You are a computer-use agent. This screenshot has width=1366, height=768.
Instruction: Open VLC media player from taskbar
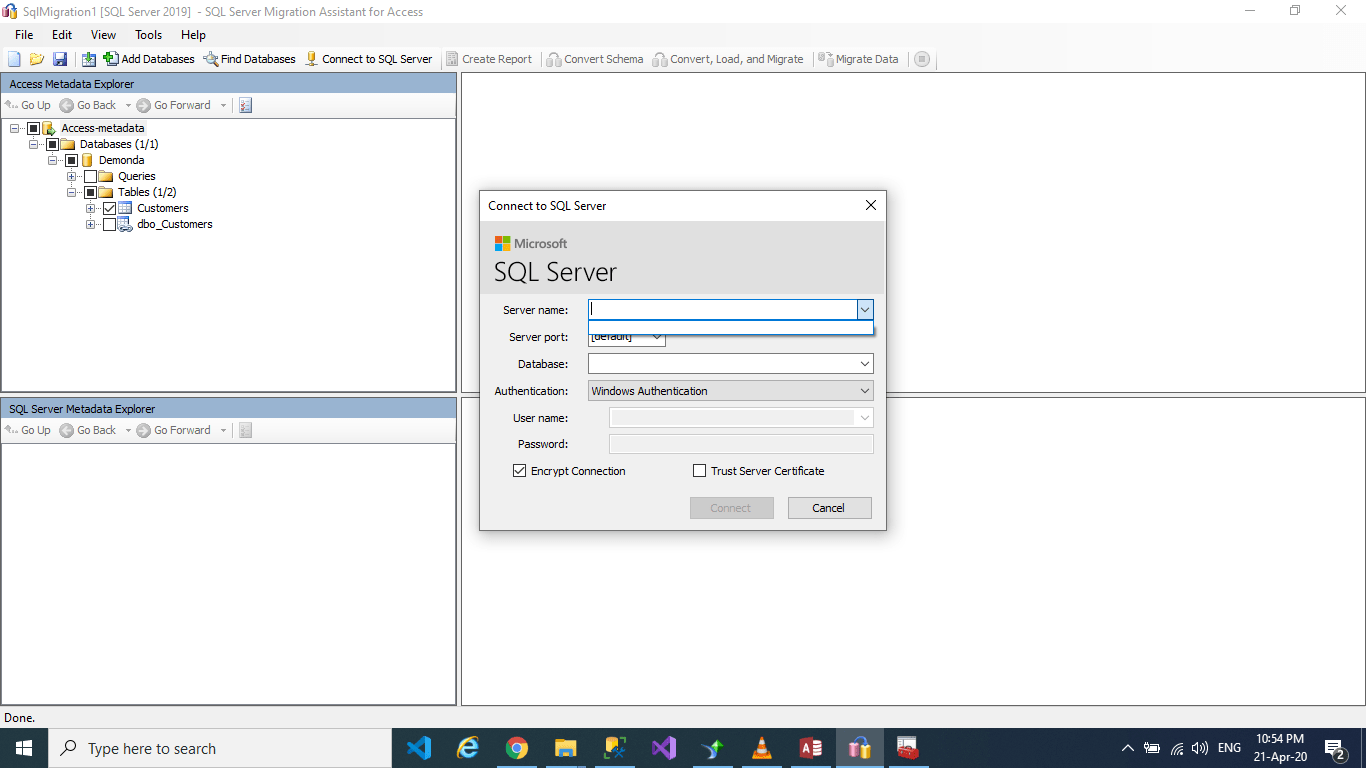[762, 748]
